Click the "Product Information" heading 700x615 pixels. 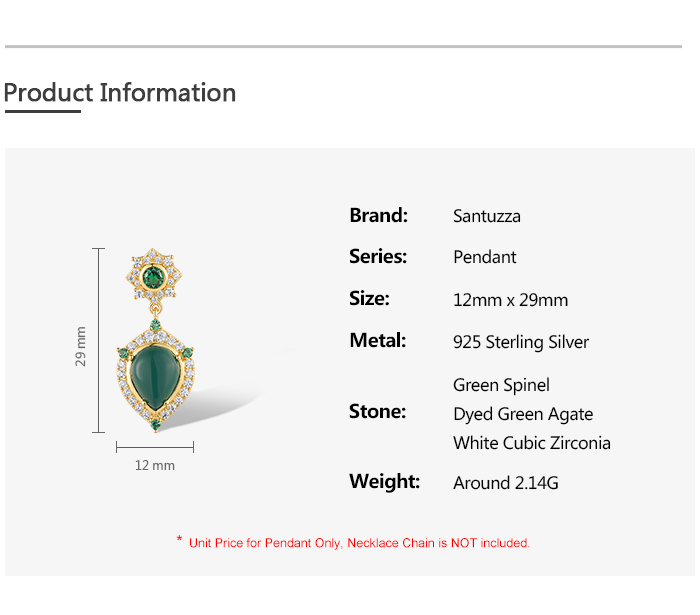coord(120,93)
